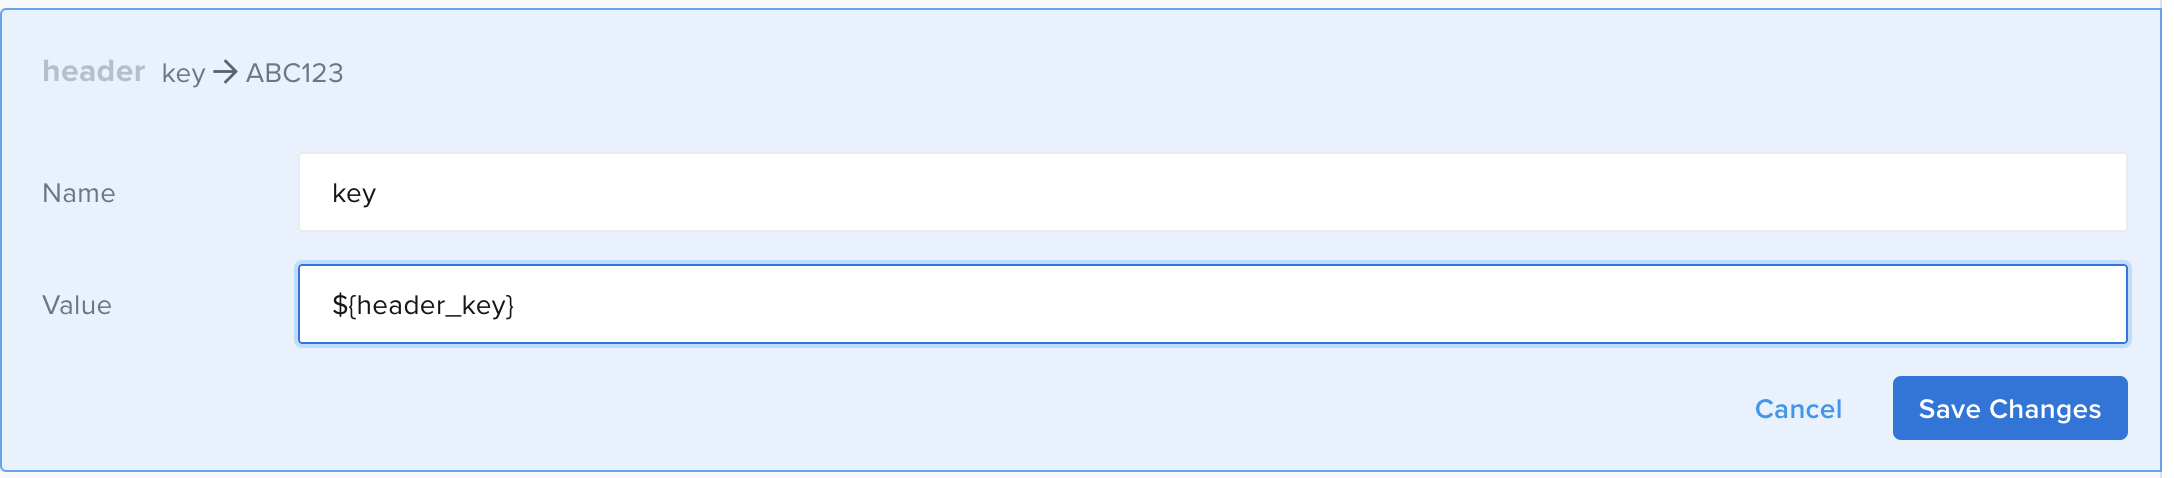Click the ABC123 value in summary

(294, 73)
